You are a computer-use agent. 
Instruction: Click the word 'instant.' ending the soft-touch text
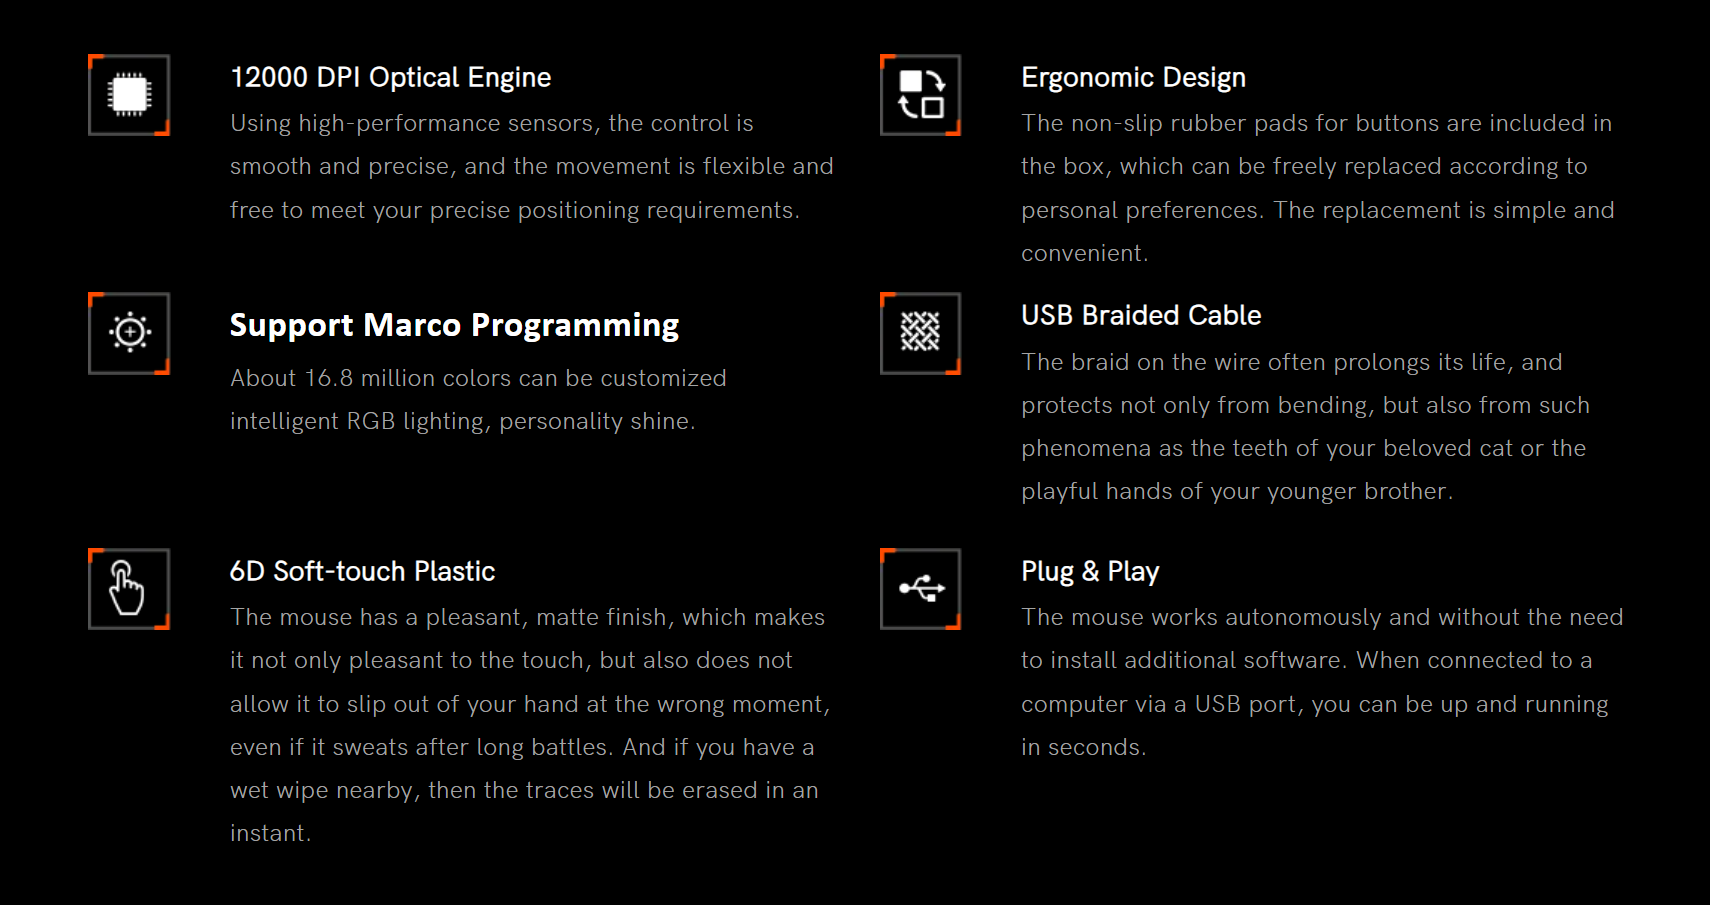pyautogui.click(x=271, y=834)
